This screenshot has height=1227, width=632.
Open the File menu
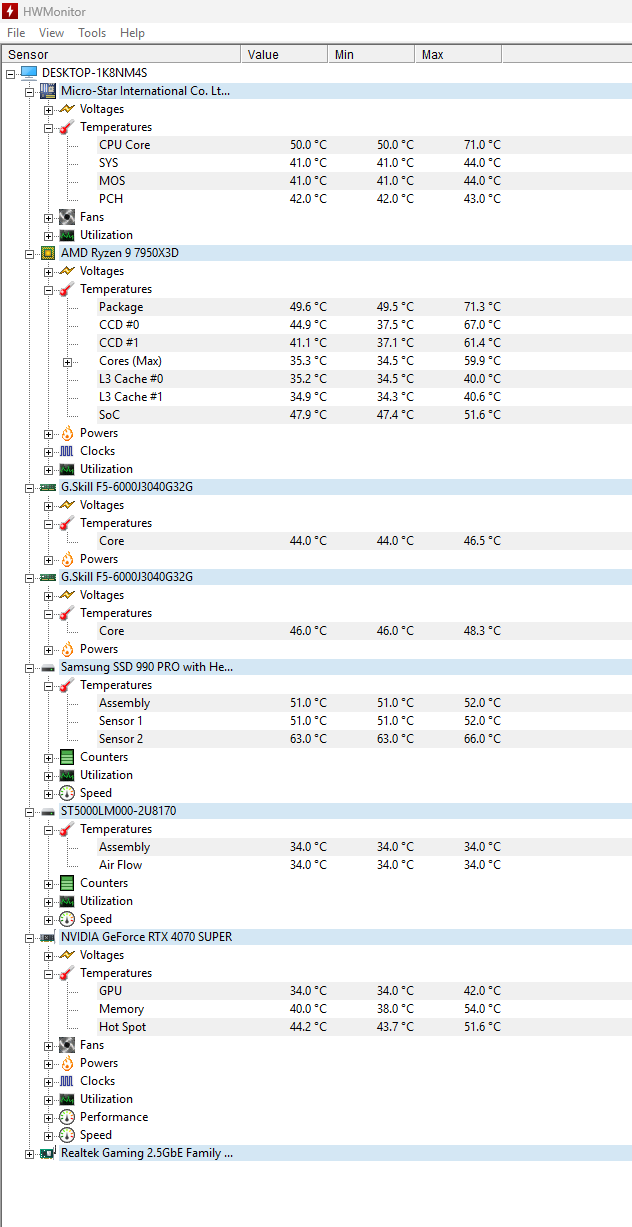(x=16, y=33)
